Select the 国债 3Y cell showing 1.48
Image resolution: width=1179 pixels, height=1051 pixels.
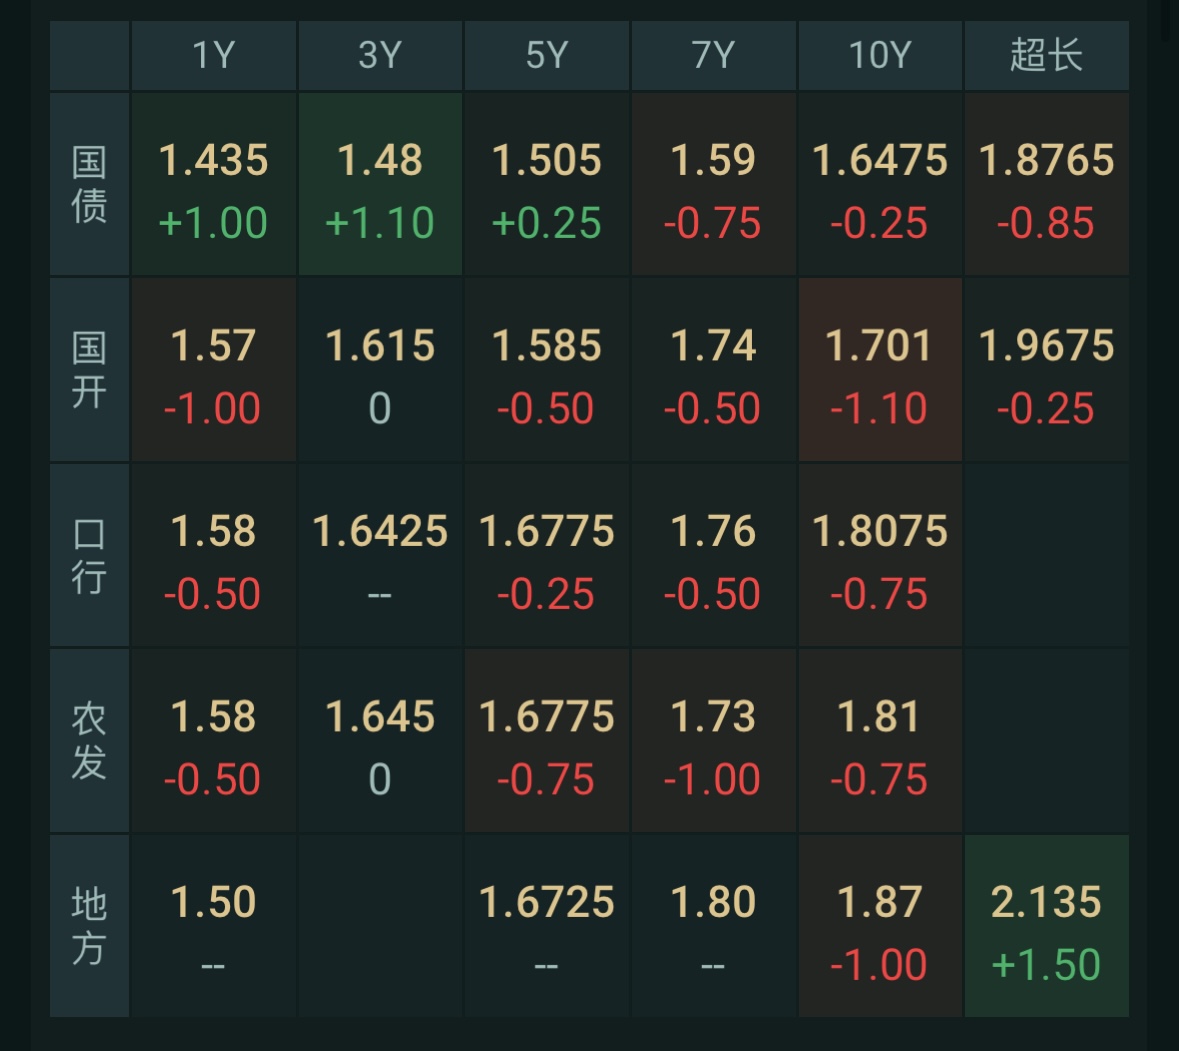click(x=380, y=183)
